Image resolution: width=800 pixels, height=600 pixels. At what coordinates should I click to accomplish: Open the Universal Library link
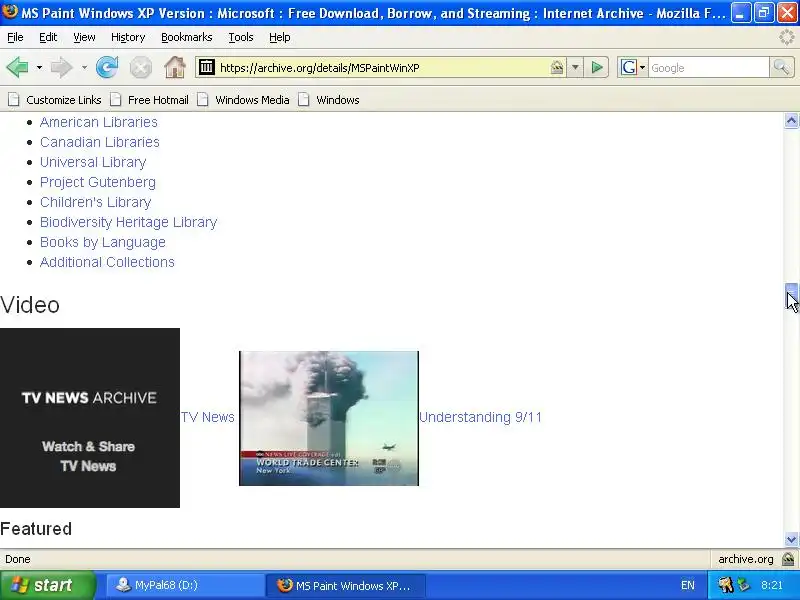(93, 162)
